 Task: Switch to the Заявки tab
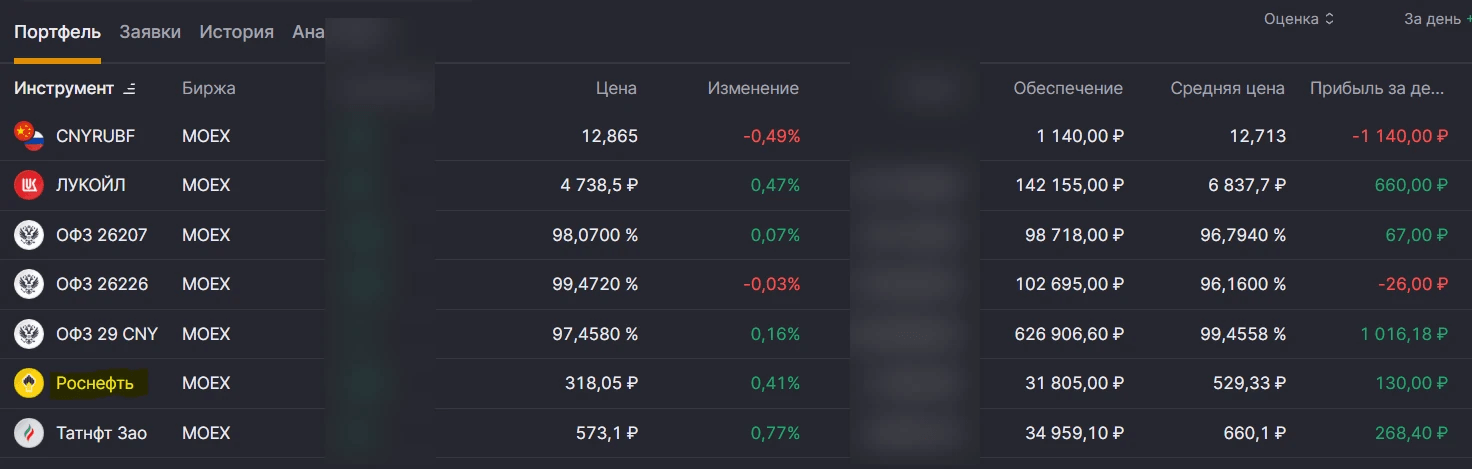click(x=150, y=32)
